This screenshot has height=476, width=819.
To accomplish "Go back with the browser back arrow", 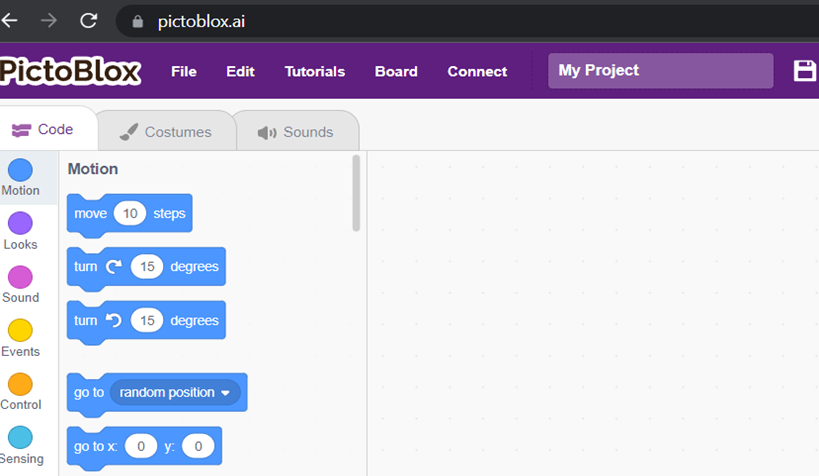I will click(9, 21).
